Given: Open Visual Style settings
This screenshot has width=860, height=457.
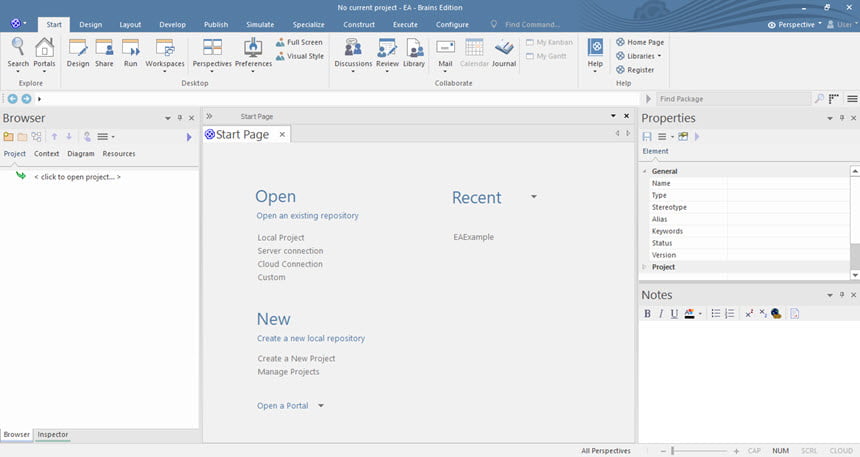Looking at the screenshot, I should tap(299, 56).
